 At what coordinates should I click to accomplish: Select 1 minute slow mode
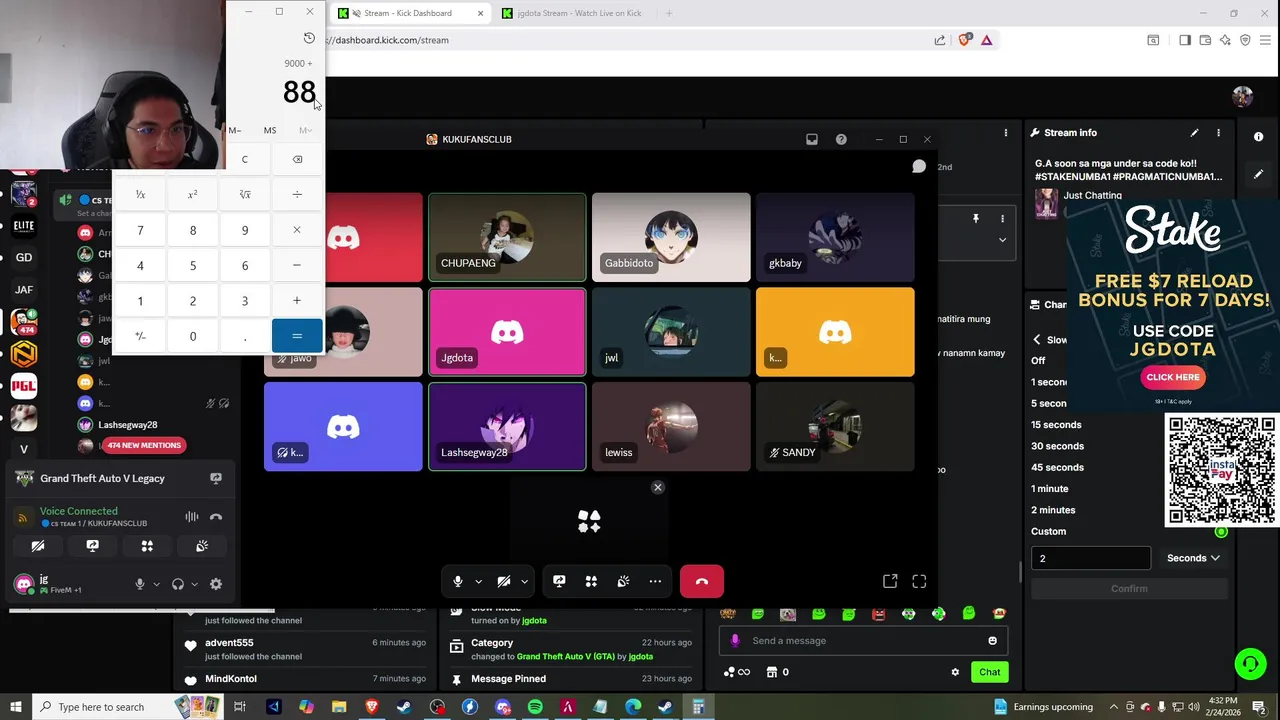pos(1050,489)
